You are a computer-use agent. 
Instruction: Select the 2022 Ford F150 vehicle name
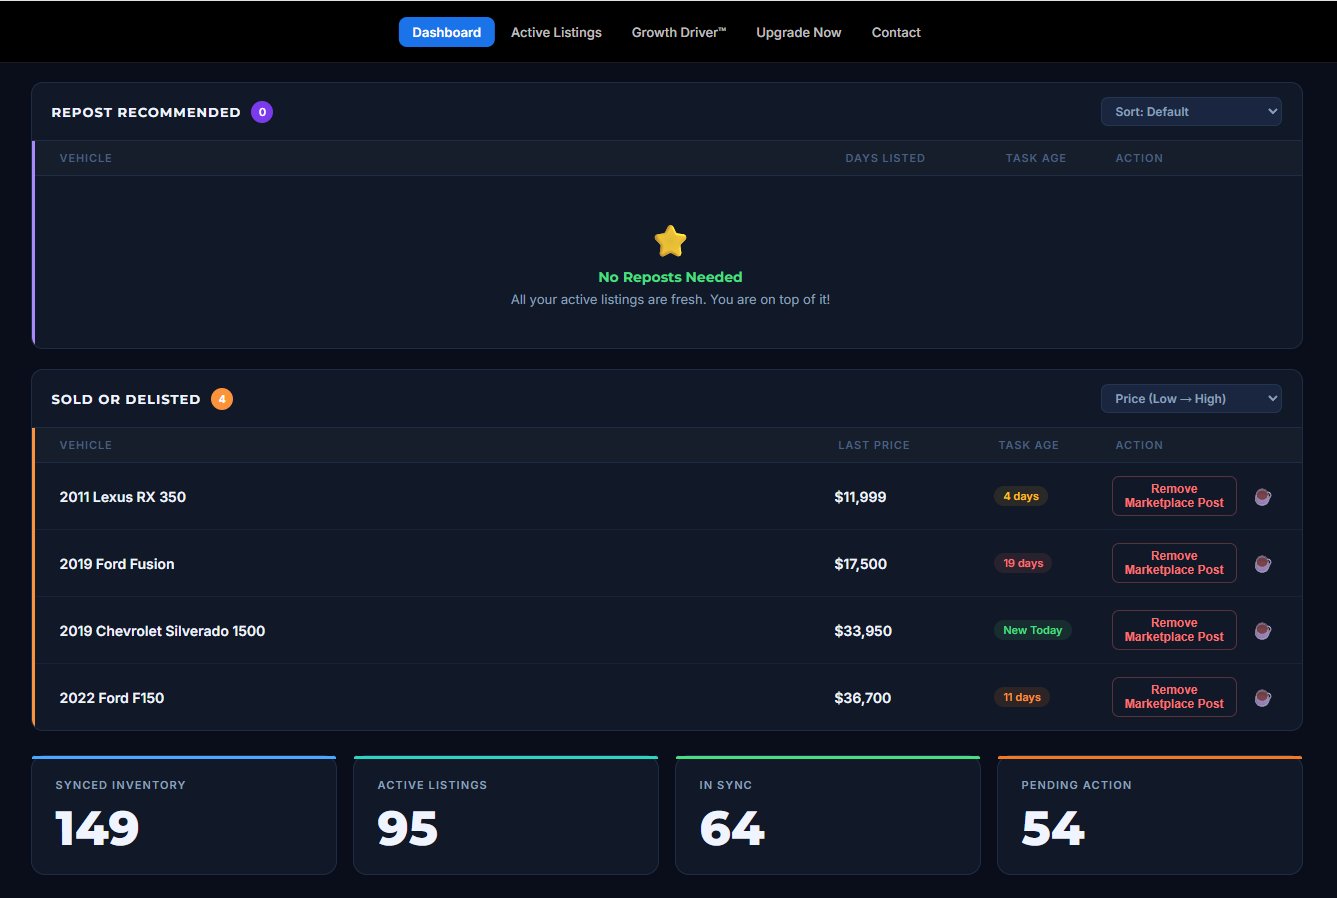[x=111, y=698]
